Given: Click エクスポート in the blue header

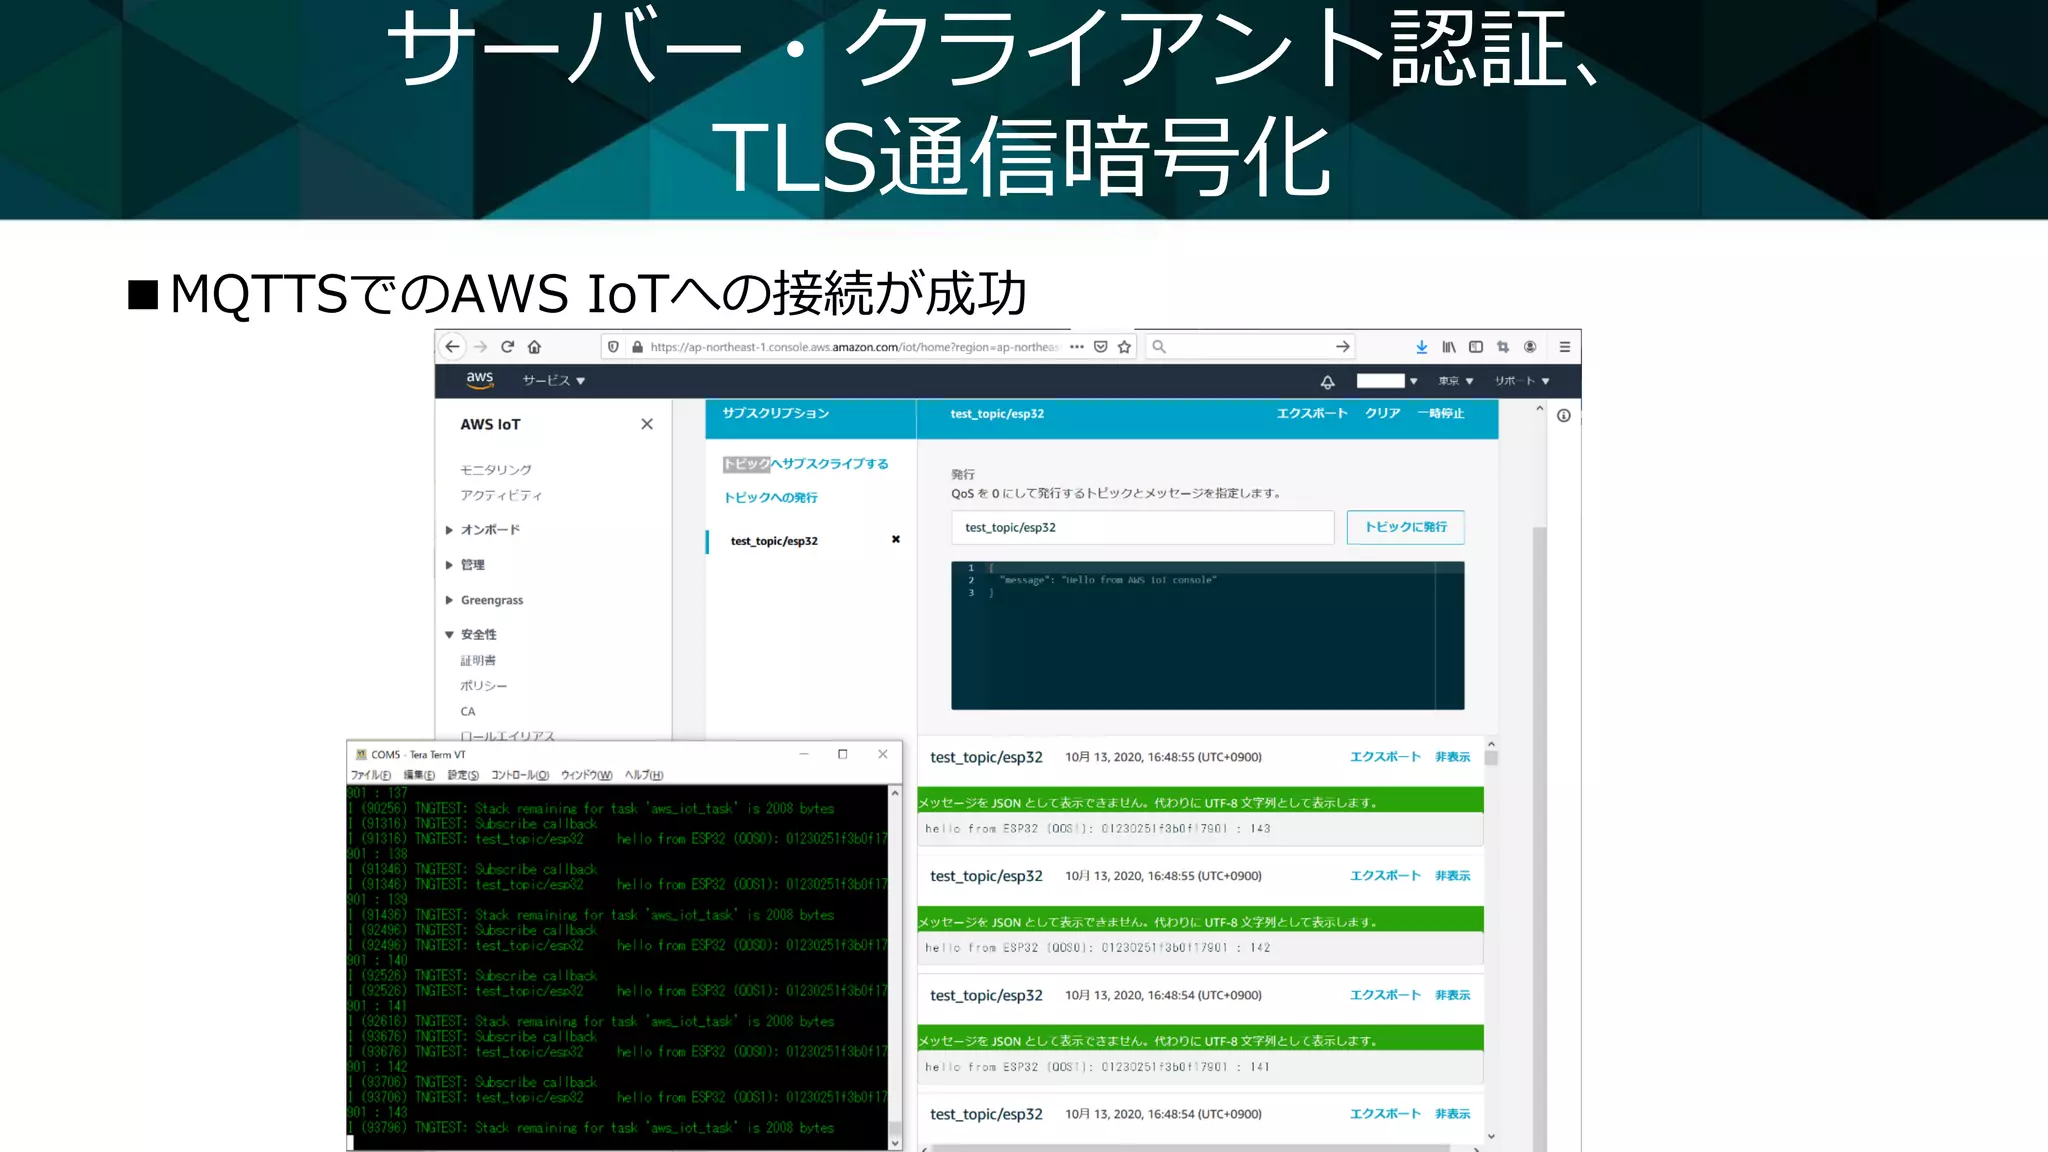Looking at the screenshot, I should pyautogui.click(x=1312, y=414).
